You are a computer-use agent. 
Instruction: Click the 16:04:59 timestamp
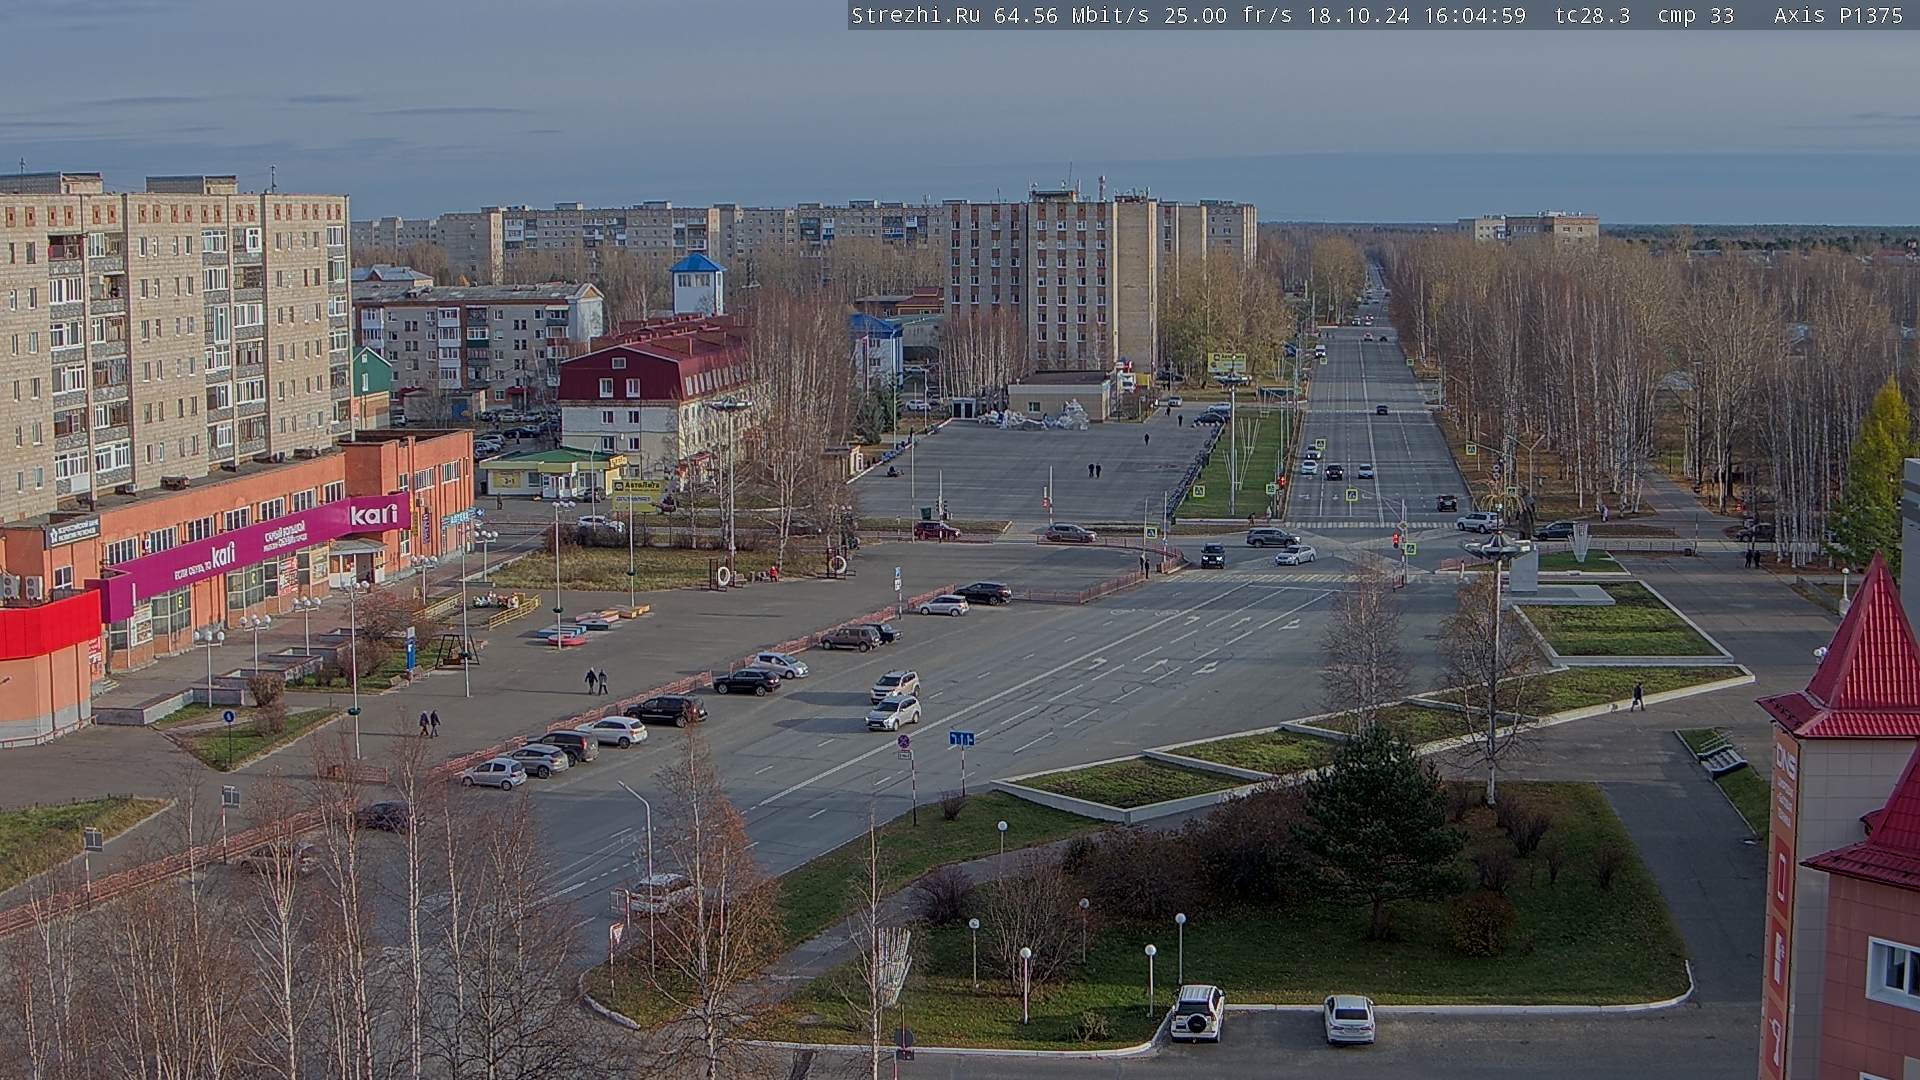pyautogui.click(x=1476, y=15)
